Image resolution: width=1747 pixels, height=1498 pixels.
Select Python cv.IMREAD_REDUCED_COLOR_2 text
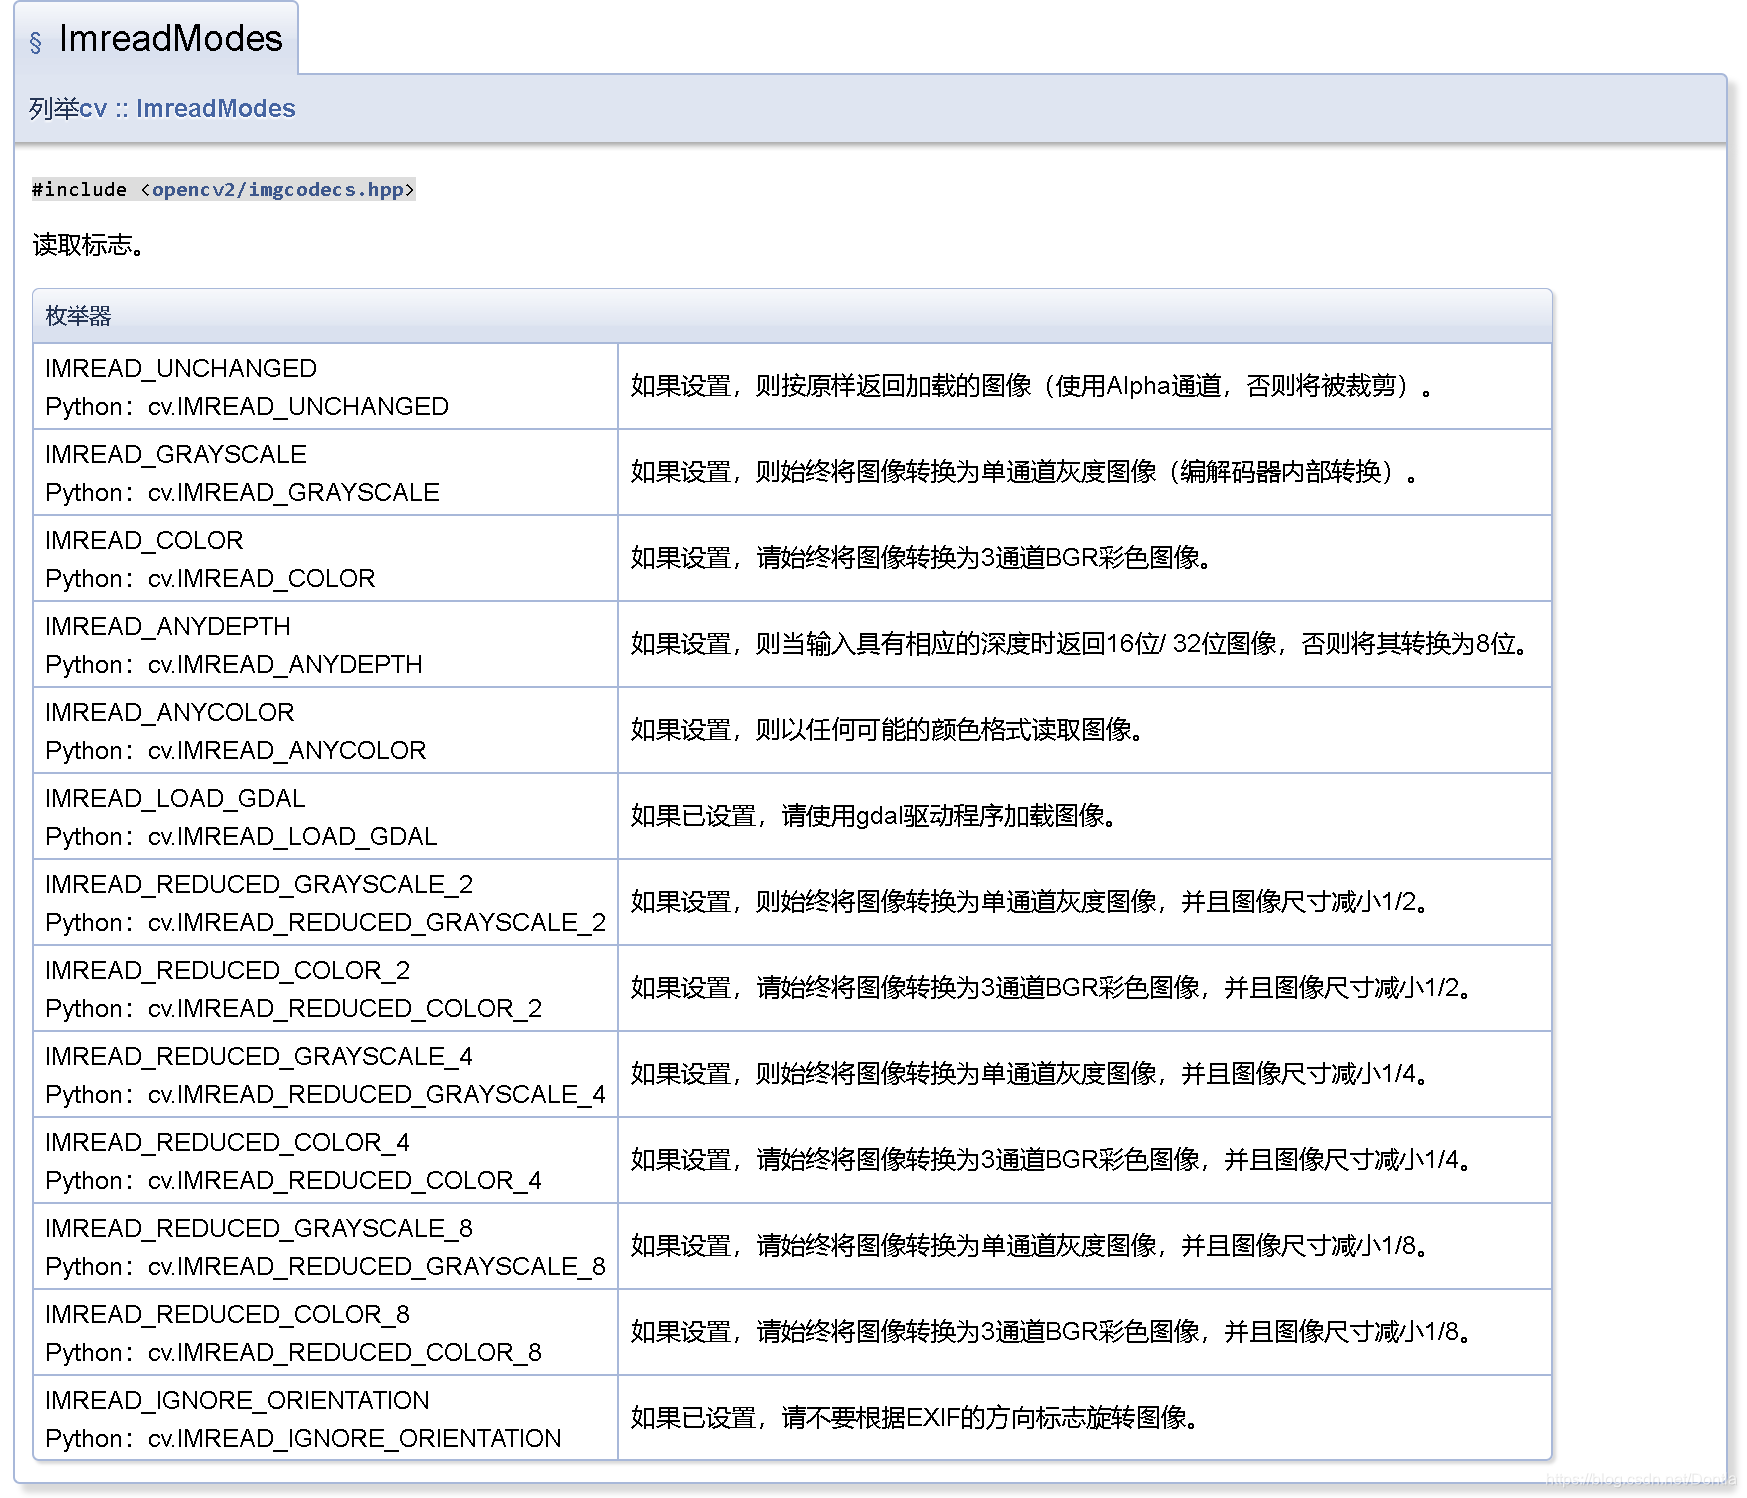(x=294, y=1008)
